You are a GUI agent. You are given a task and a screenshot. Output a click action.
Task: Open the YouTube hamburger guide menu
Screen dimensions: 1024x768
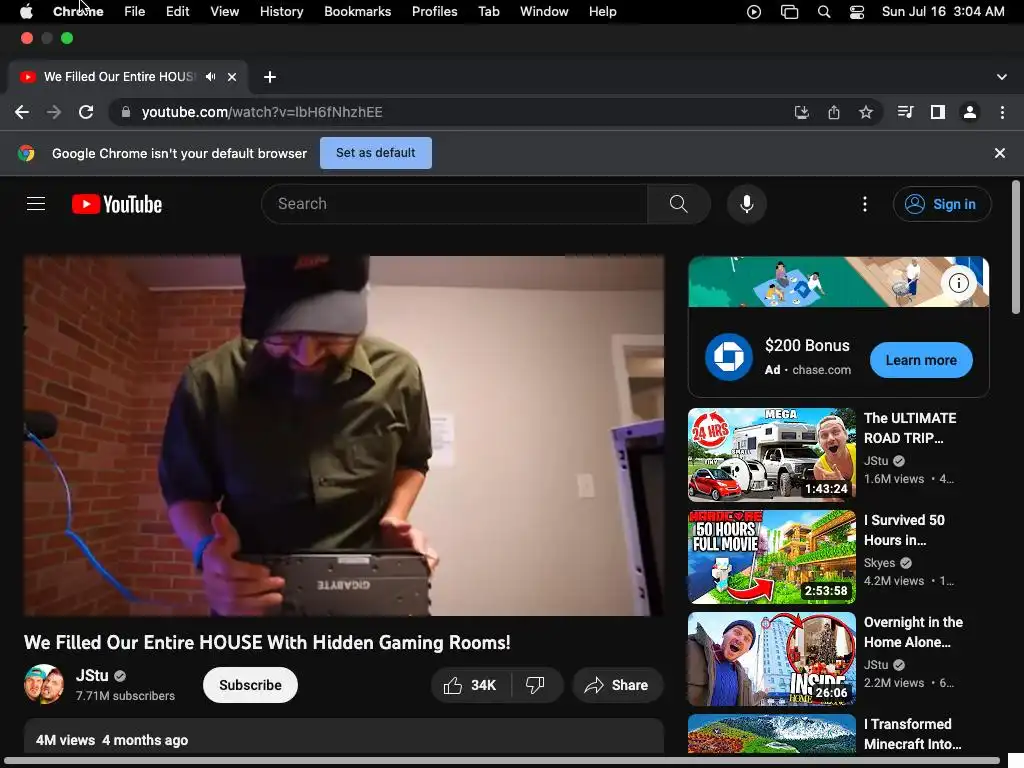[x=36, y=204]
